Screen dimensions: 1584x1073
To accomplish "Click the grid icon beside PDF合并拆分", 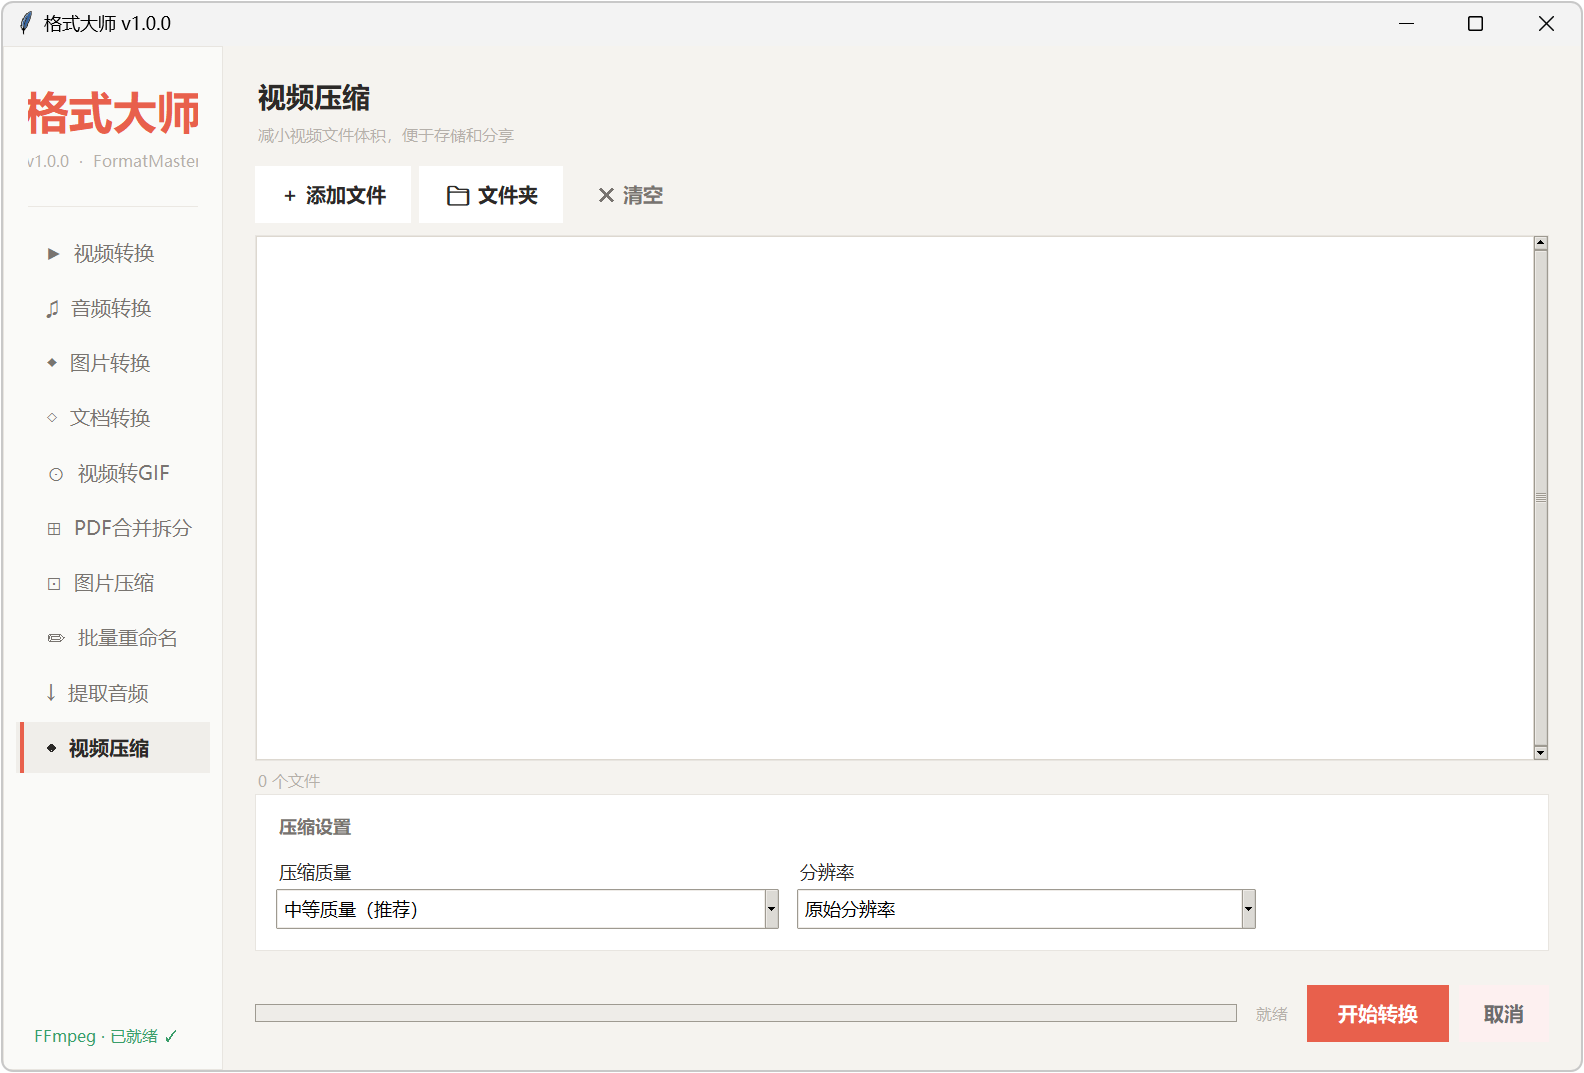I will pyautogui.click(x=54, y=529).
